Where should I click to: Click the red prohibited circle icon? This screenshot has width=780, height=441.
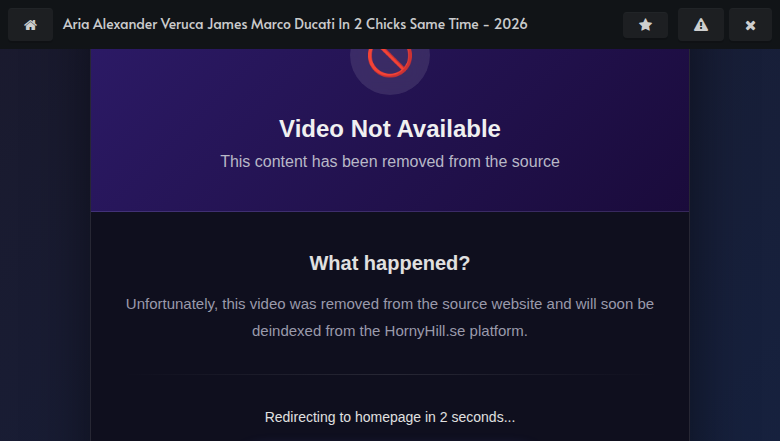(390, 60)
